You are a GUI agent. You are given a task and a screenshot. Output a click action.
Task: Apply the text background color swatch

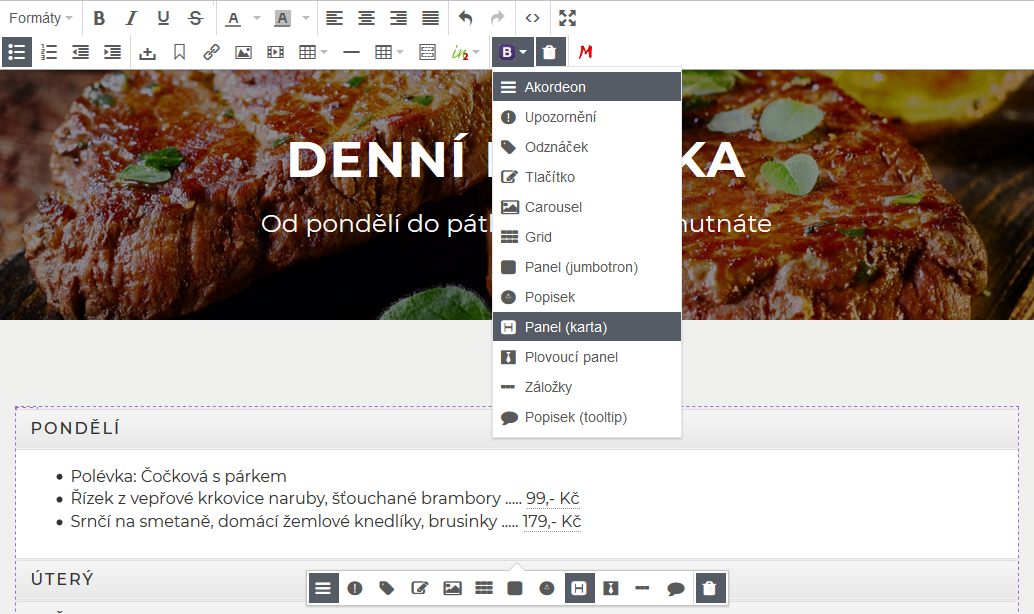pyautogui.click(x=282, y=18)
